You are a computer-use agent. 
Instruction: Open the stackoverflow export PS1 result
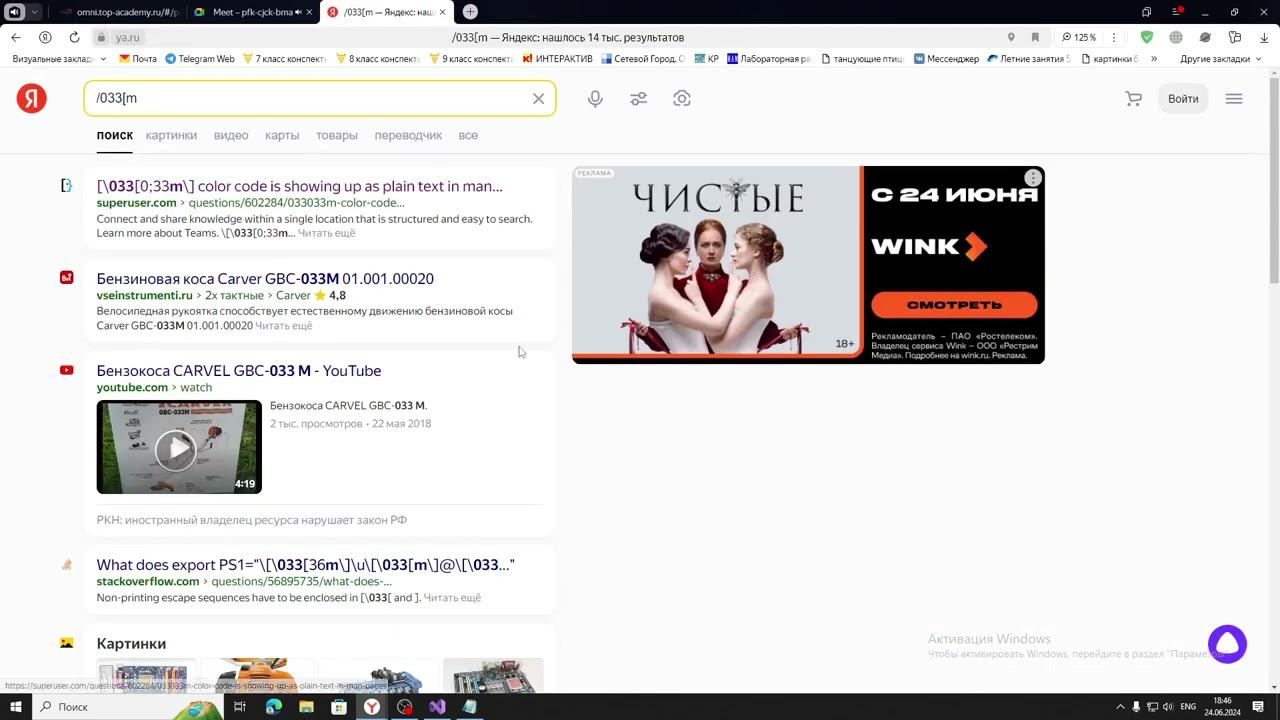click(x=306, y=564)
